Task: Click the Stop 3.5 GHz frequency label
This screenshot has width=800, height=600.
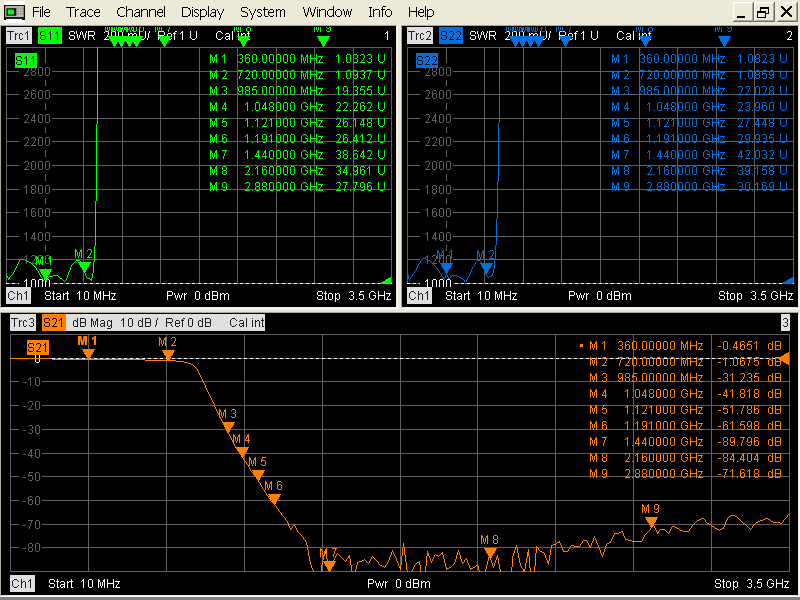Action: (x=750, y=584)
